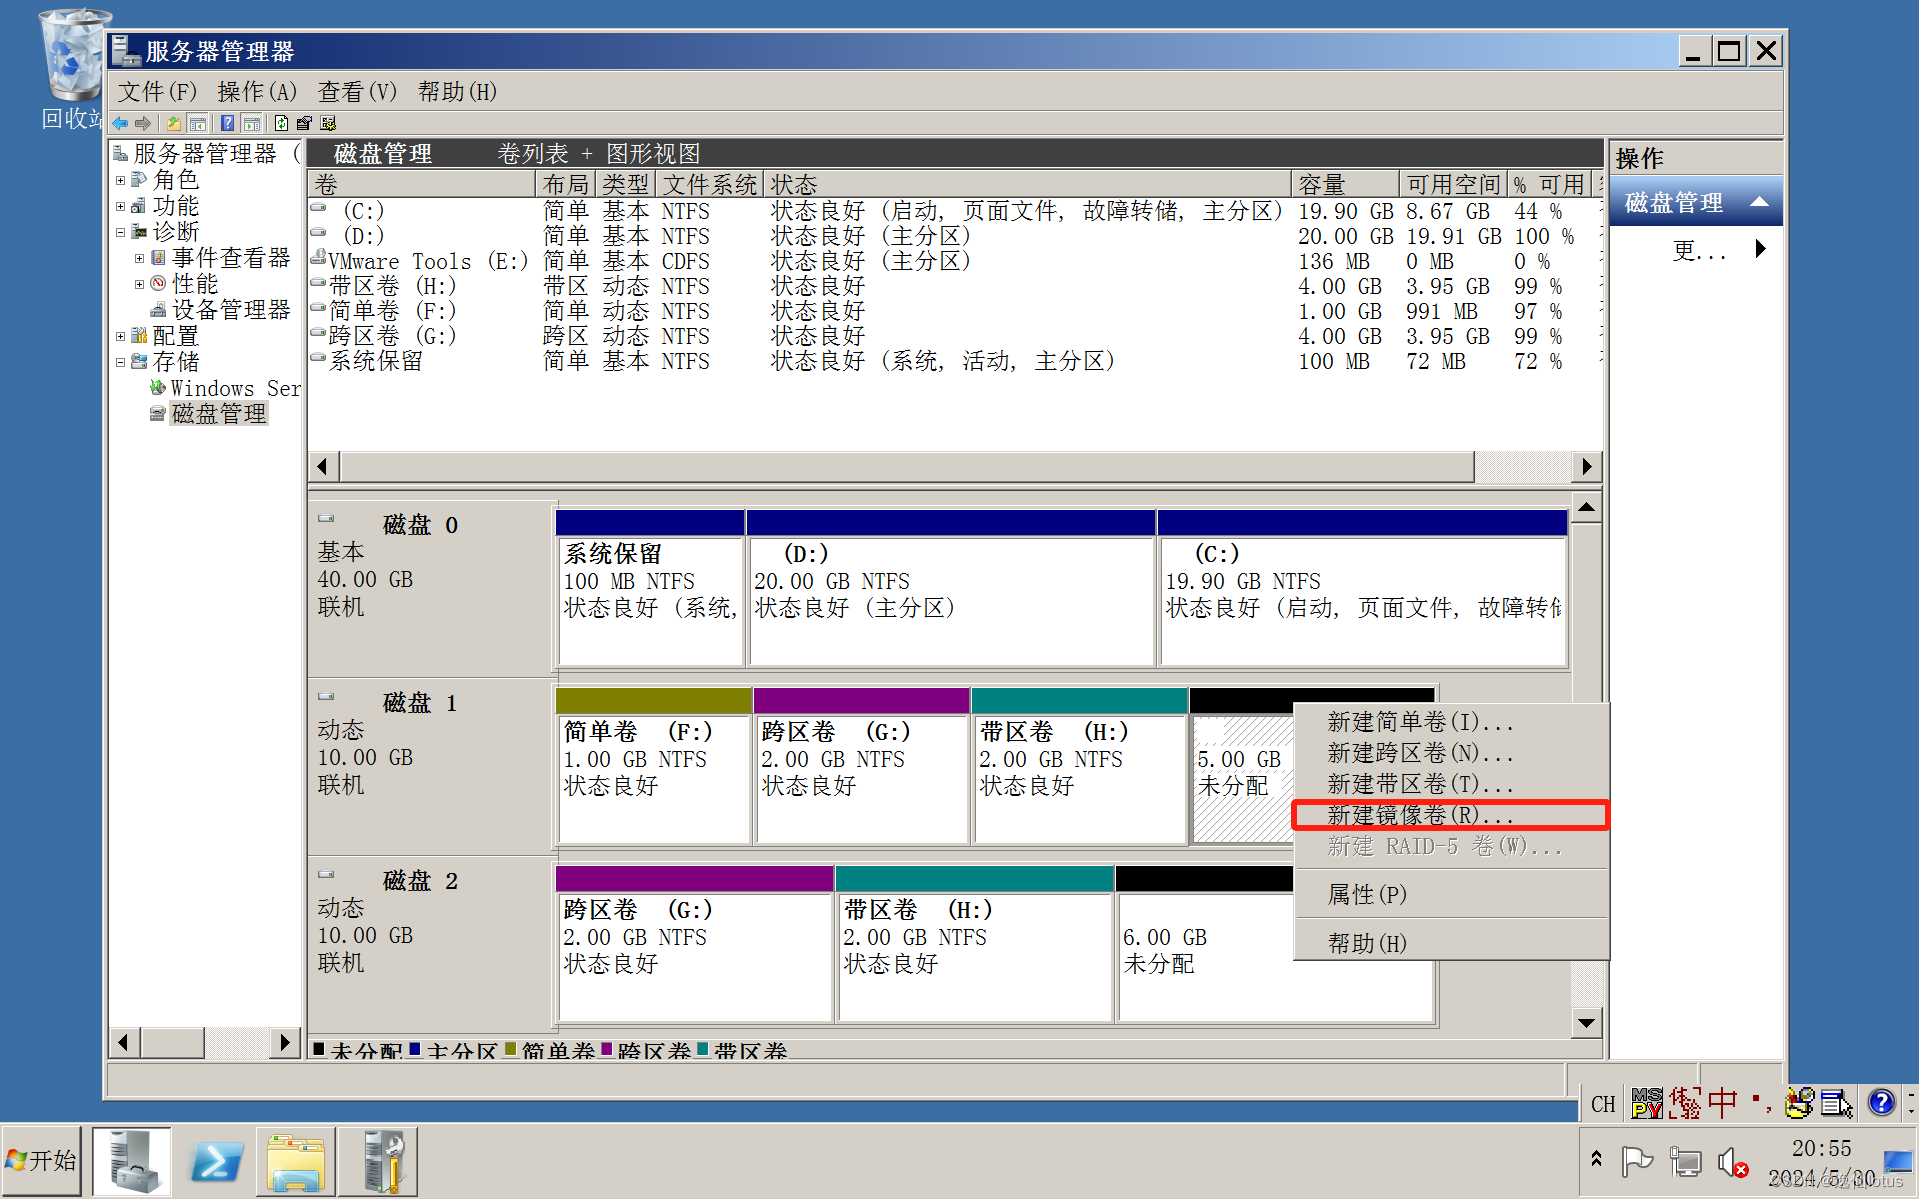Image resolution: width=1919 pixels, height=1199 pixels.
Task: Select the 系统保留 partition on 磁盘 0
Action: coord(650,590)
